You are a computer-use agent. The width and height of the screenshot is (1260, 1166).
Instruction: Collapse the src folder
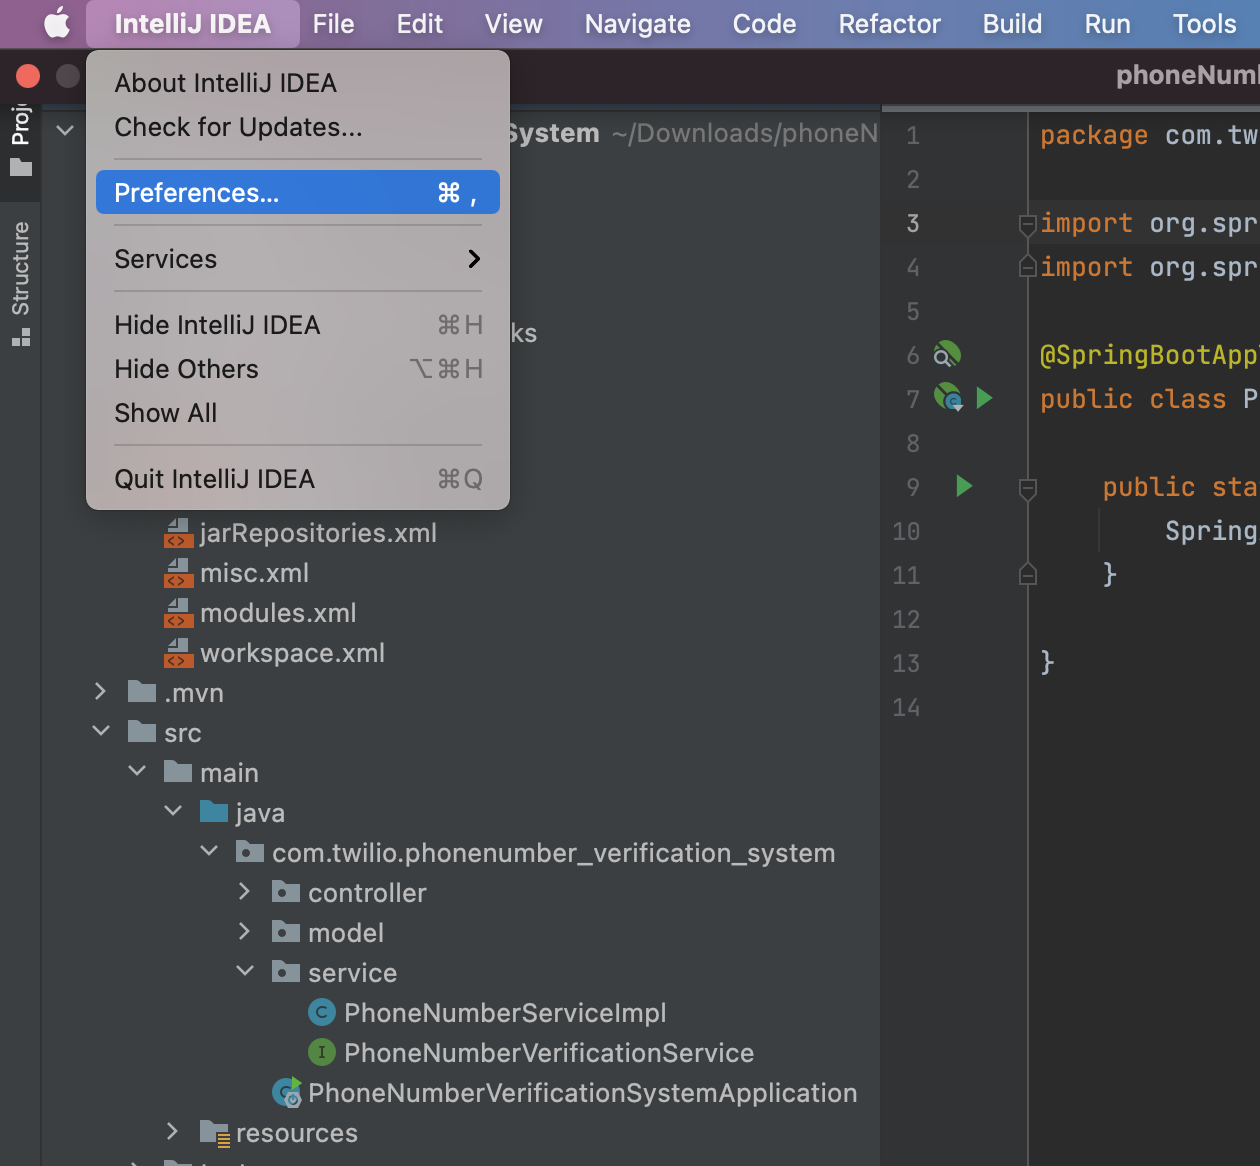100,731
